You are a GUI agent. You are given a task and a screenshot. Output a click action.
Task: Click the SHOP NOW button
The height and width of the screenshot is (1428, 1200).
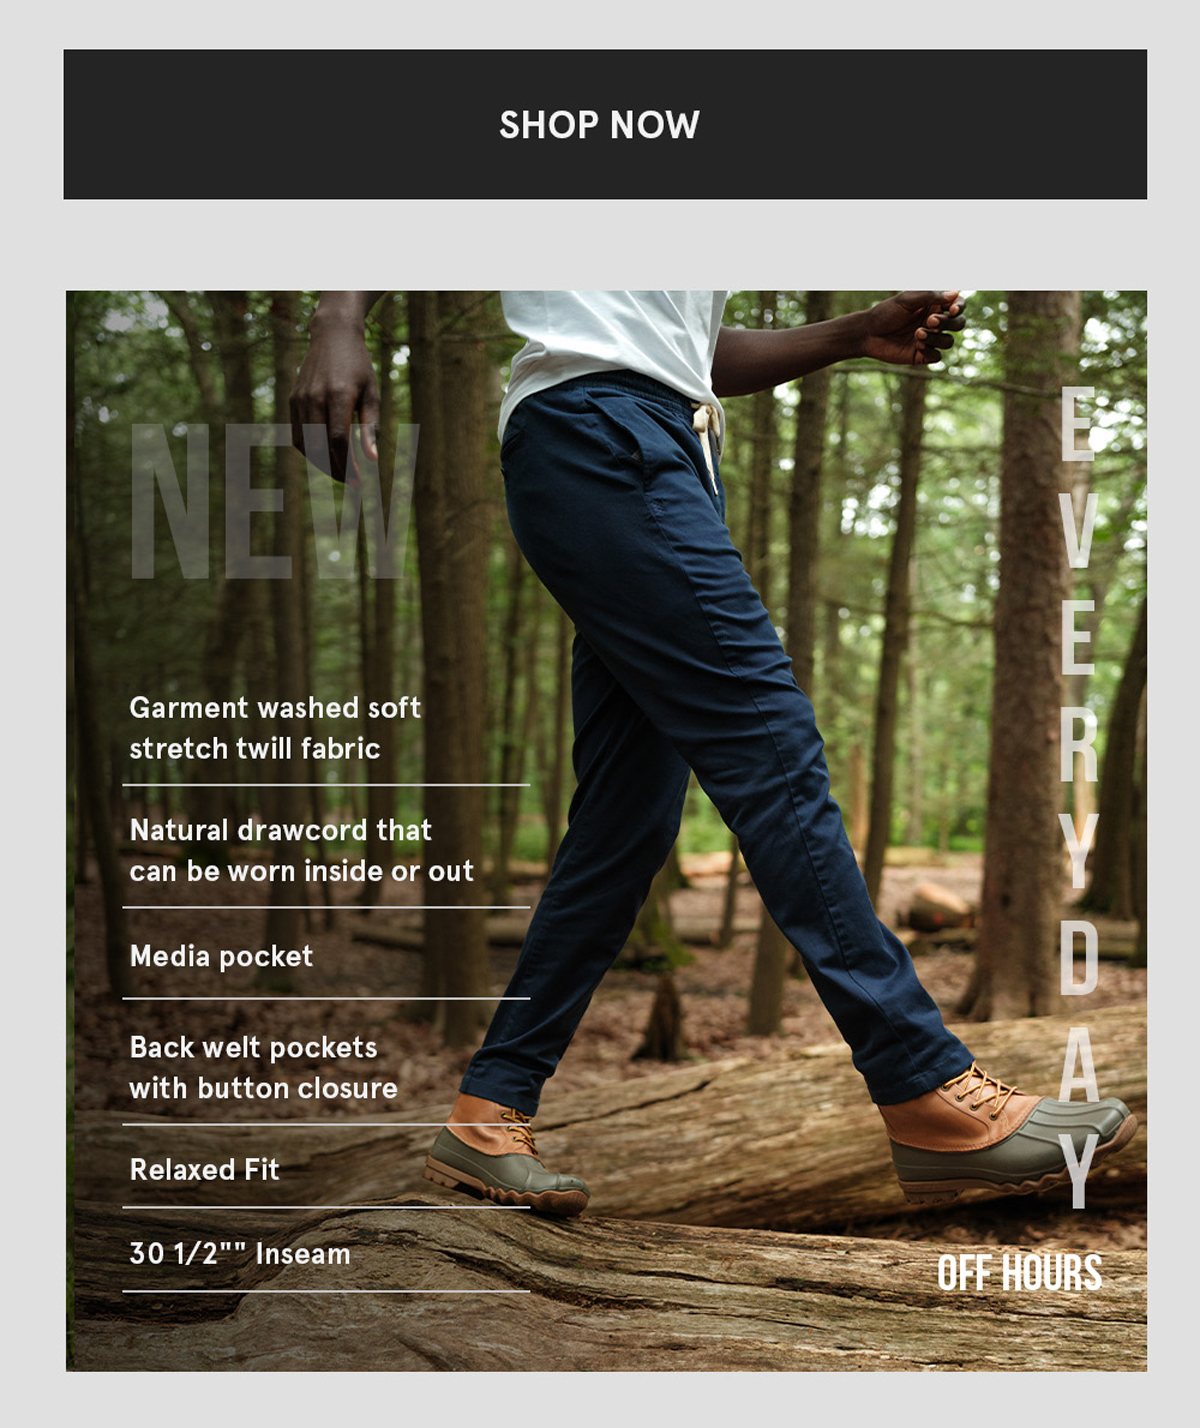click(x=605, y=124)
